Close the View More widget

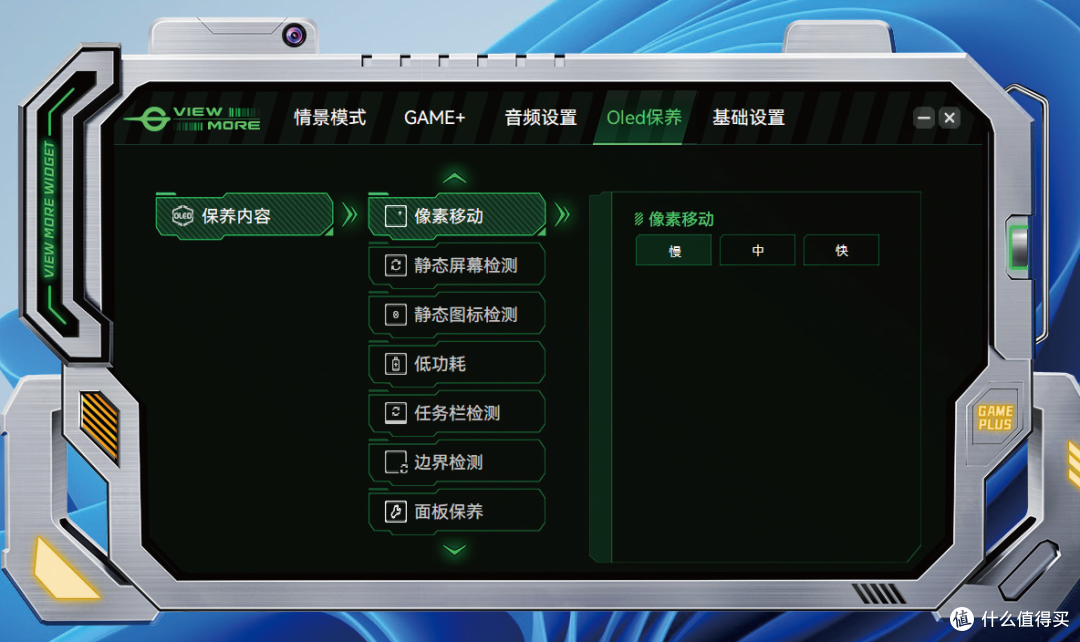(x=949, y=118)
